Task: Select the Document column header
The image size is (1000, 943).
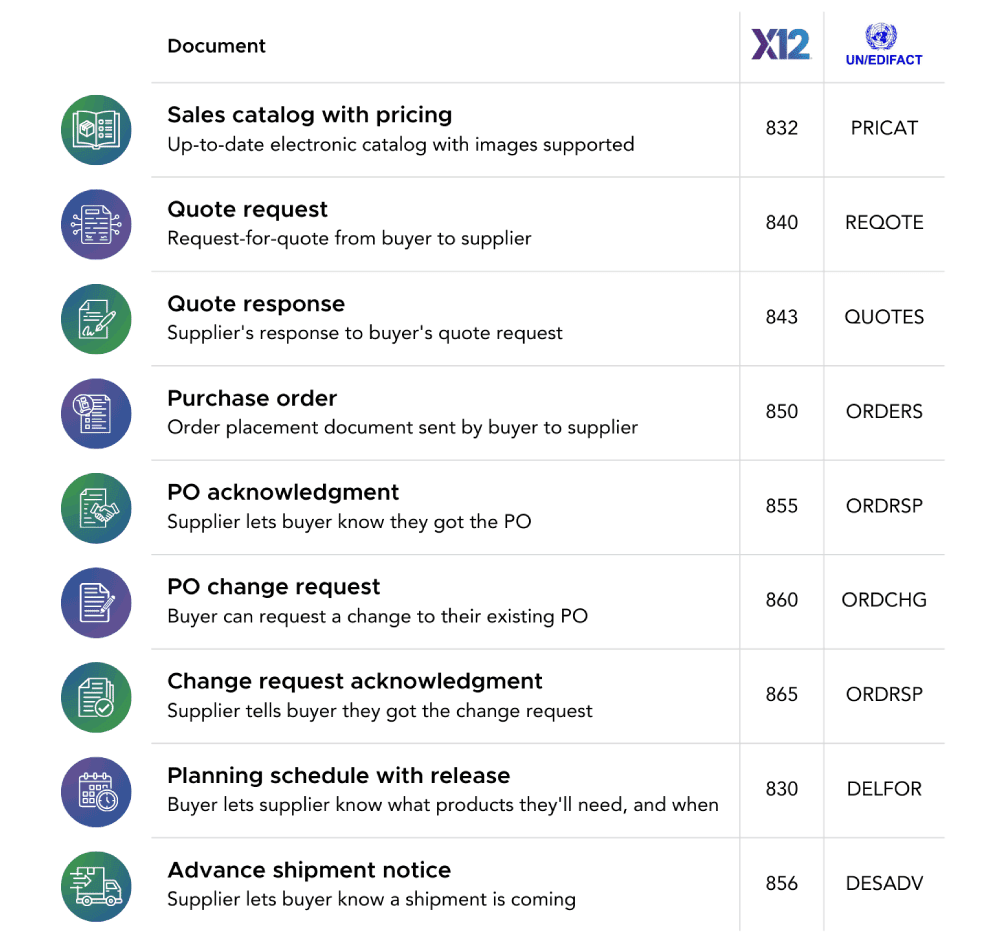Action: tap(216, 46)
